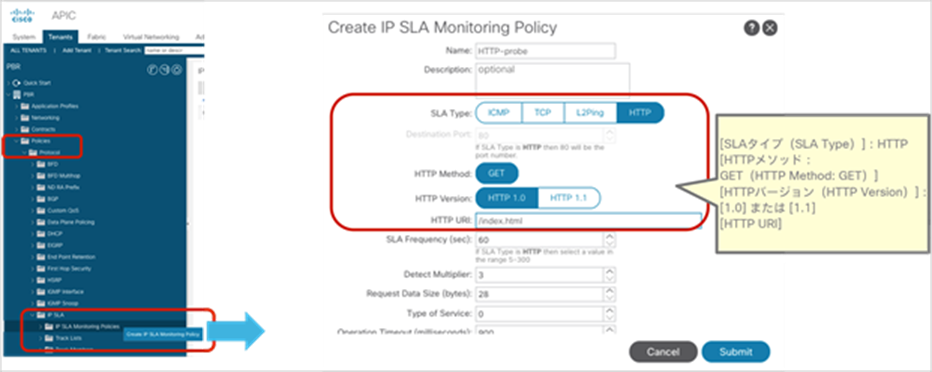Click the PBR tenant icon in the tree

pyautogui.click(x=16, y=94)
